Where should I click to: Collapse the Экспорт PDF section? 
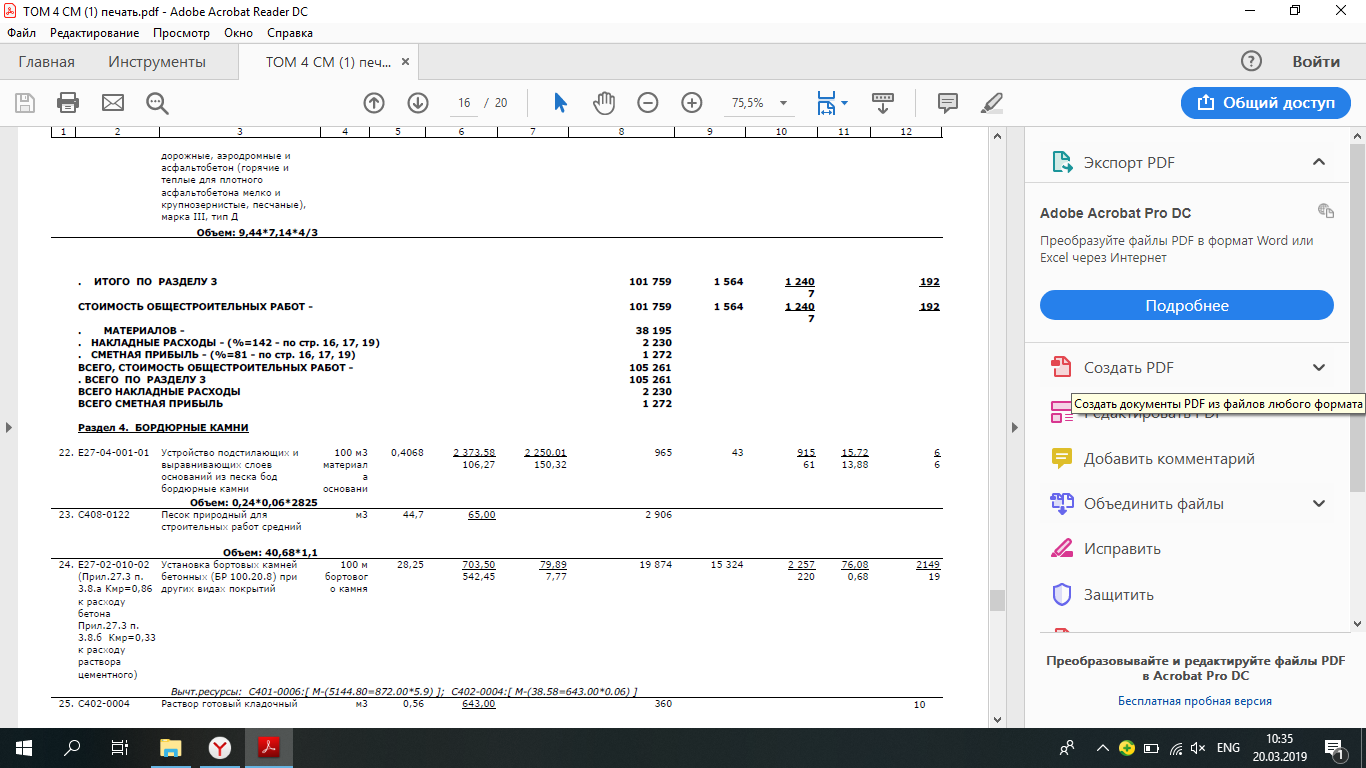1318,162
